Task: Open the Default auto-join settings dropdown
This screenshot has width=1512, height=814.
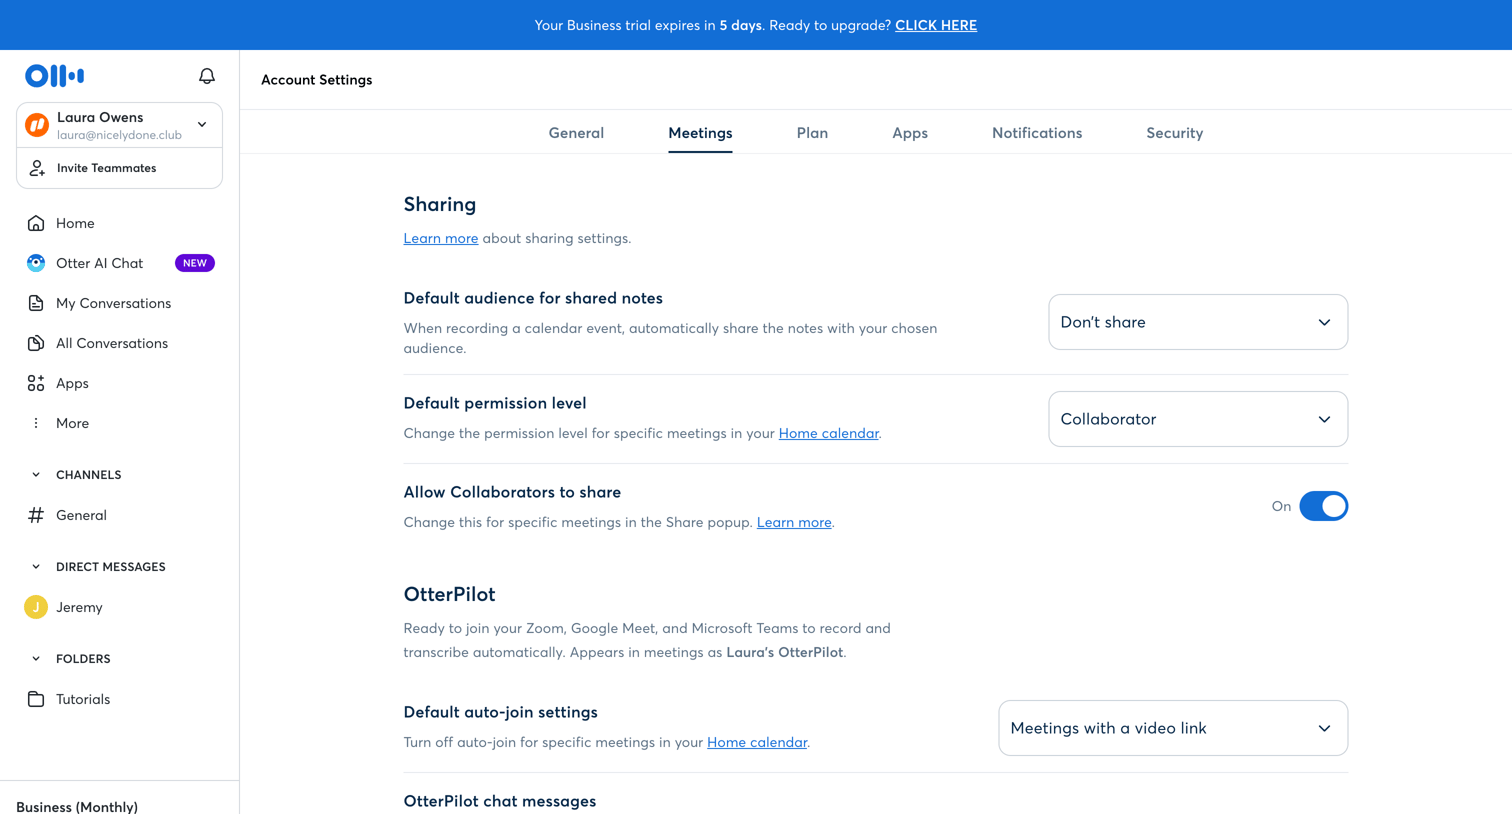Action: point(1173,728)
